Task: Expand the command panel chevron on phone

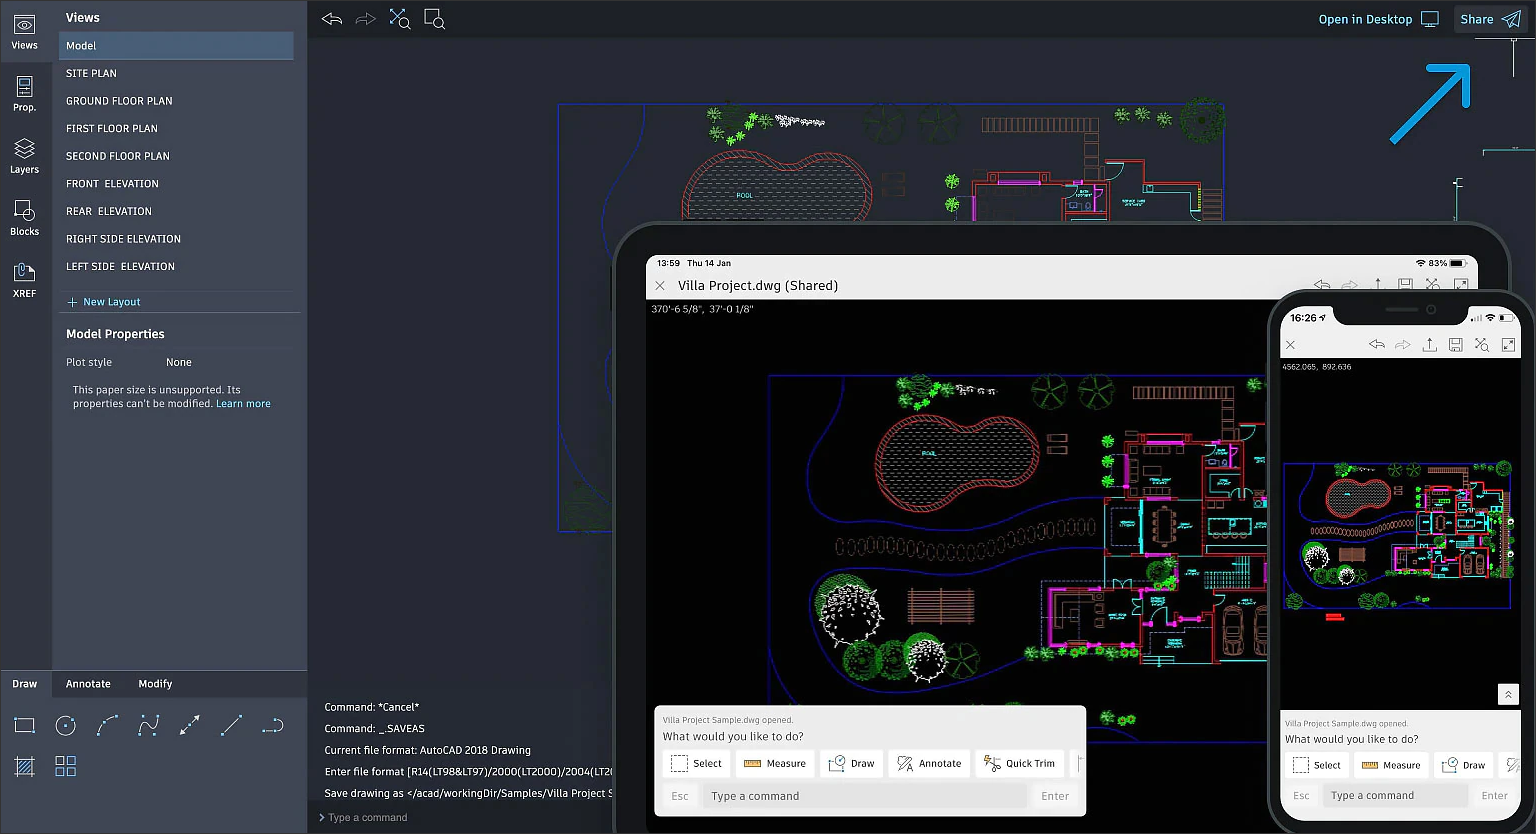Action: pos(1508,694)
